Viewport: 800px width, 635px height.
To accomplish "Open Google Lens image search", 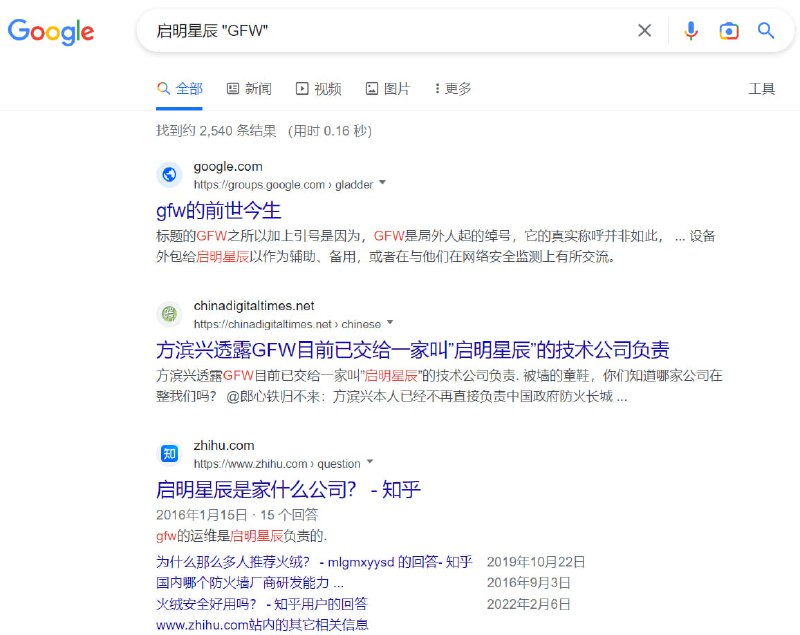I will coord(729,31).
